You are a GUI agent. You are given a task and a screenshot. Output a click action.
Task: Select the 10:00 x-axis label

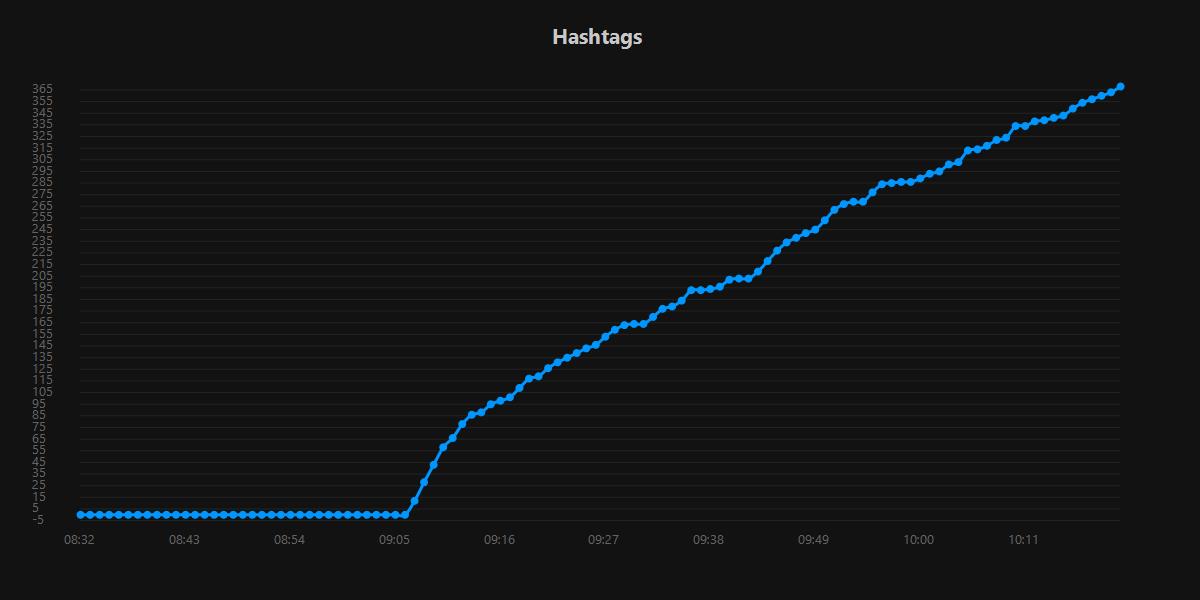[x=920, y=538]
